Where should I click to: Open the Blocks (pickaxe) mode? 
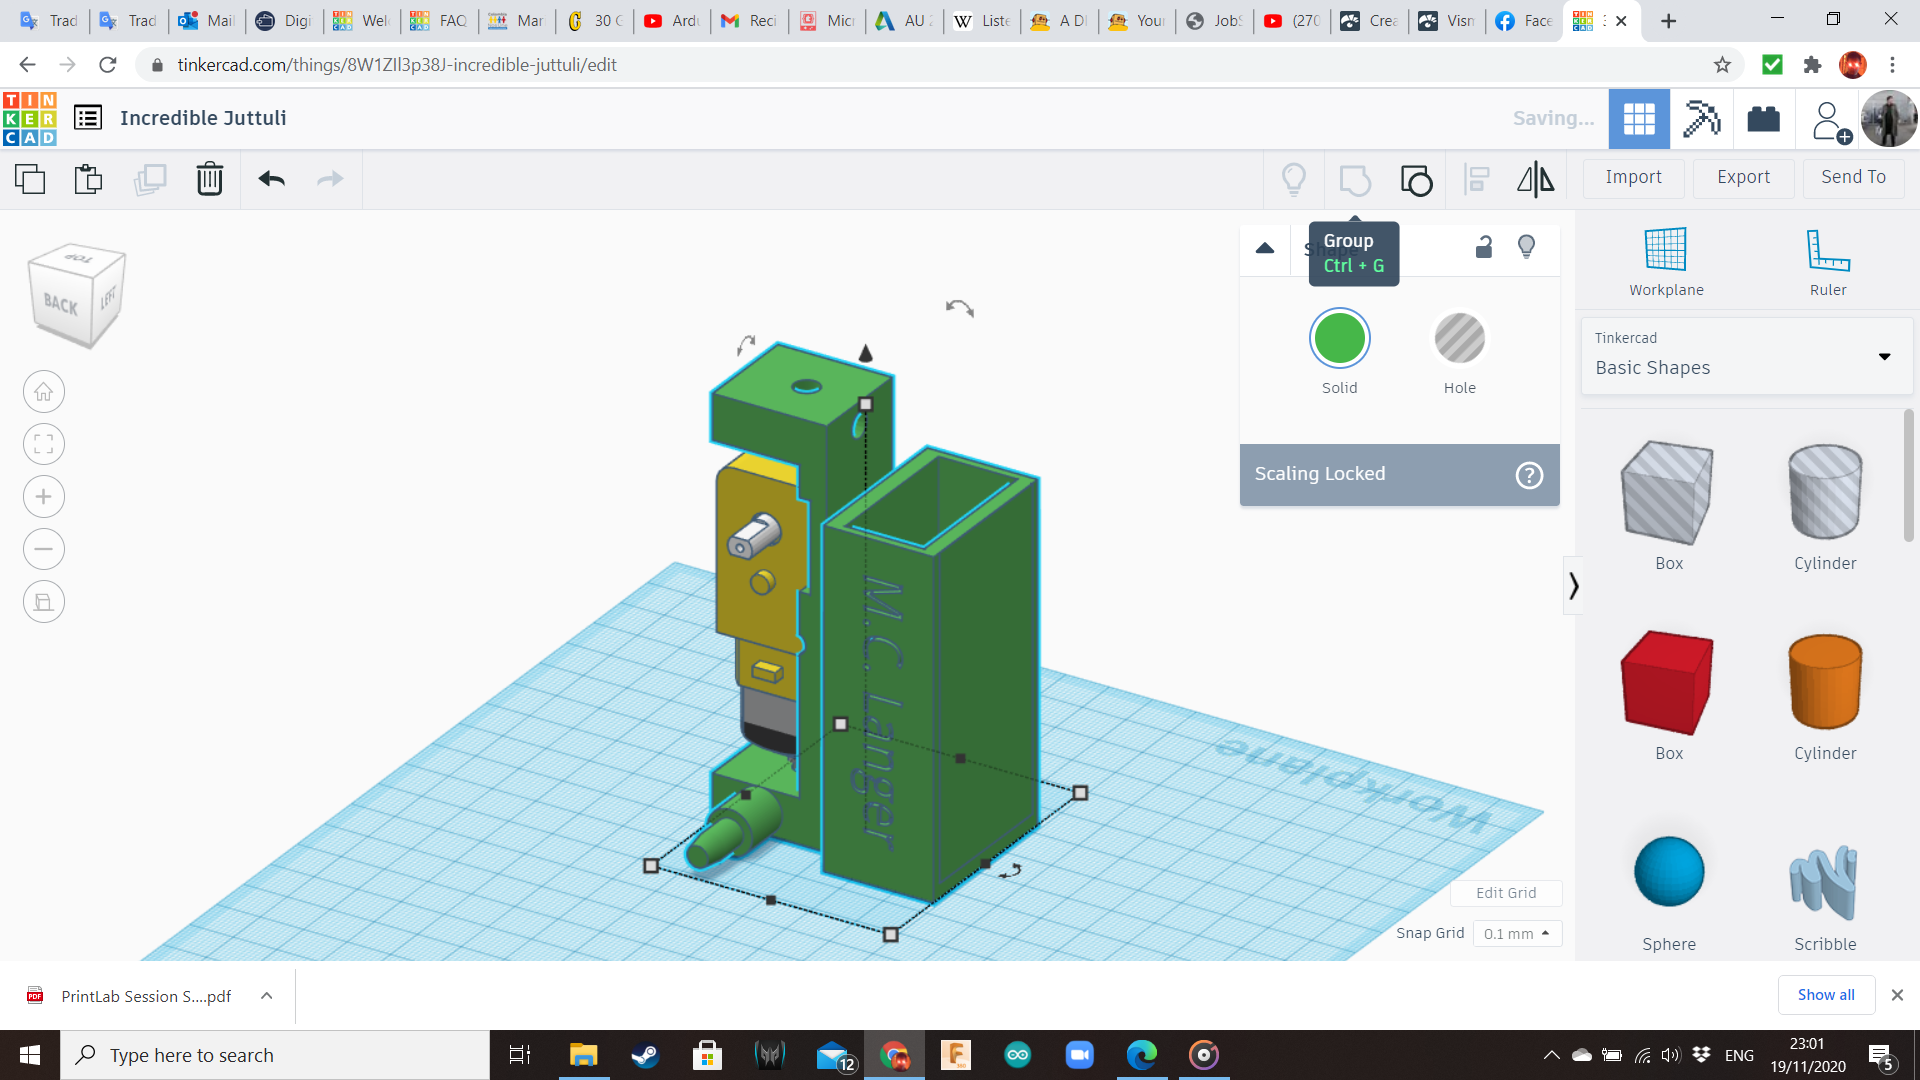tap(1701, 119)
